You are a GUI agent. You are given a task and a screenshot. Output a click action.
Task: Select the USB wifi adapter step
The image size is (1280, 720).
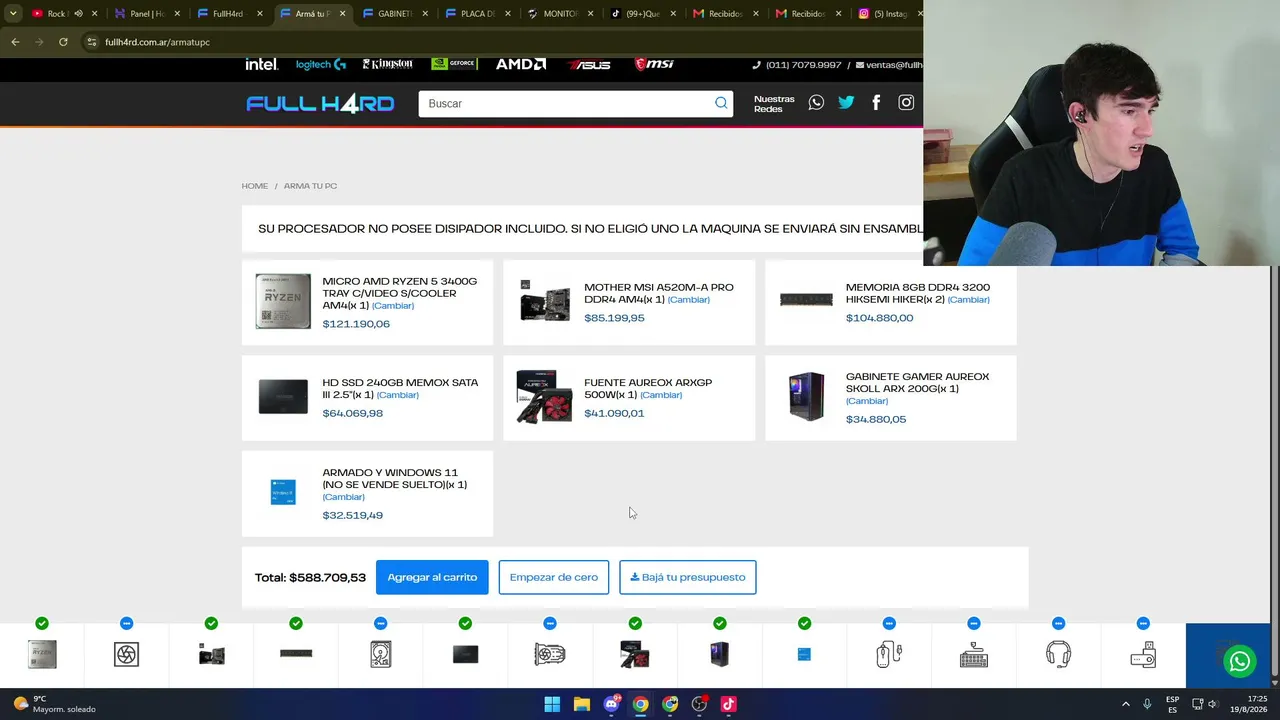(1143, 655)
